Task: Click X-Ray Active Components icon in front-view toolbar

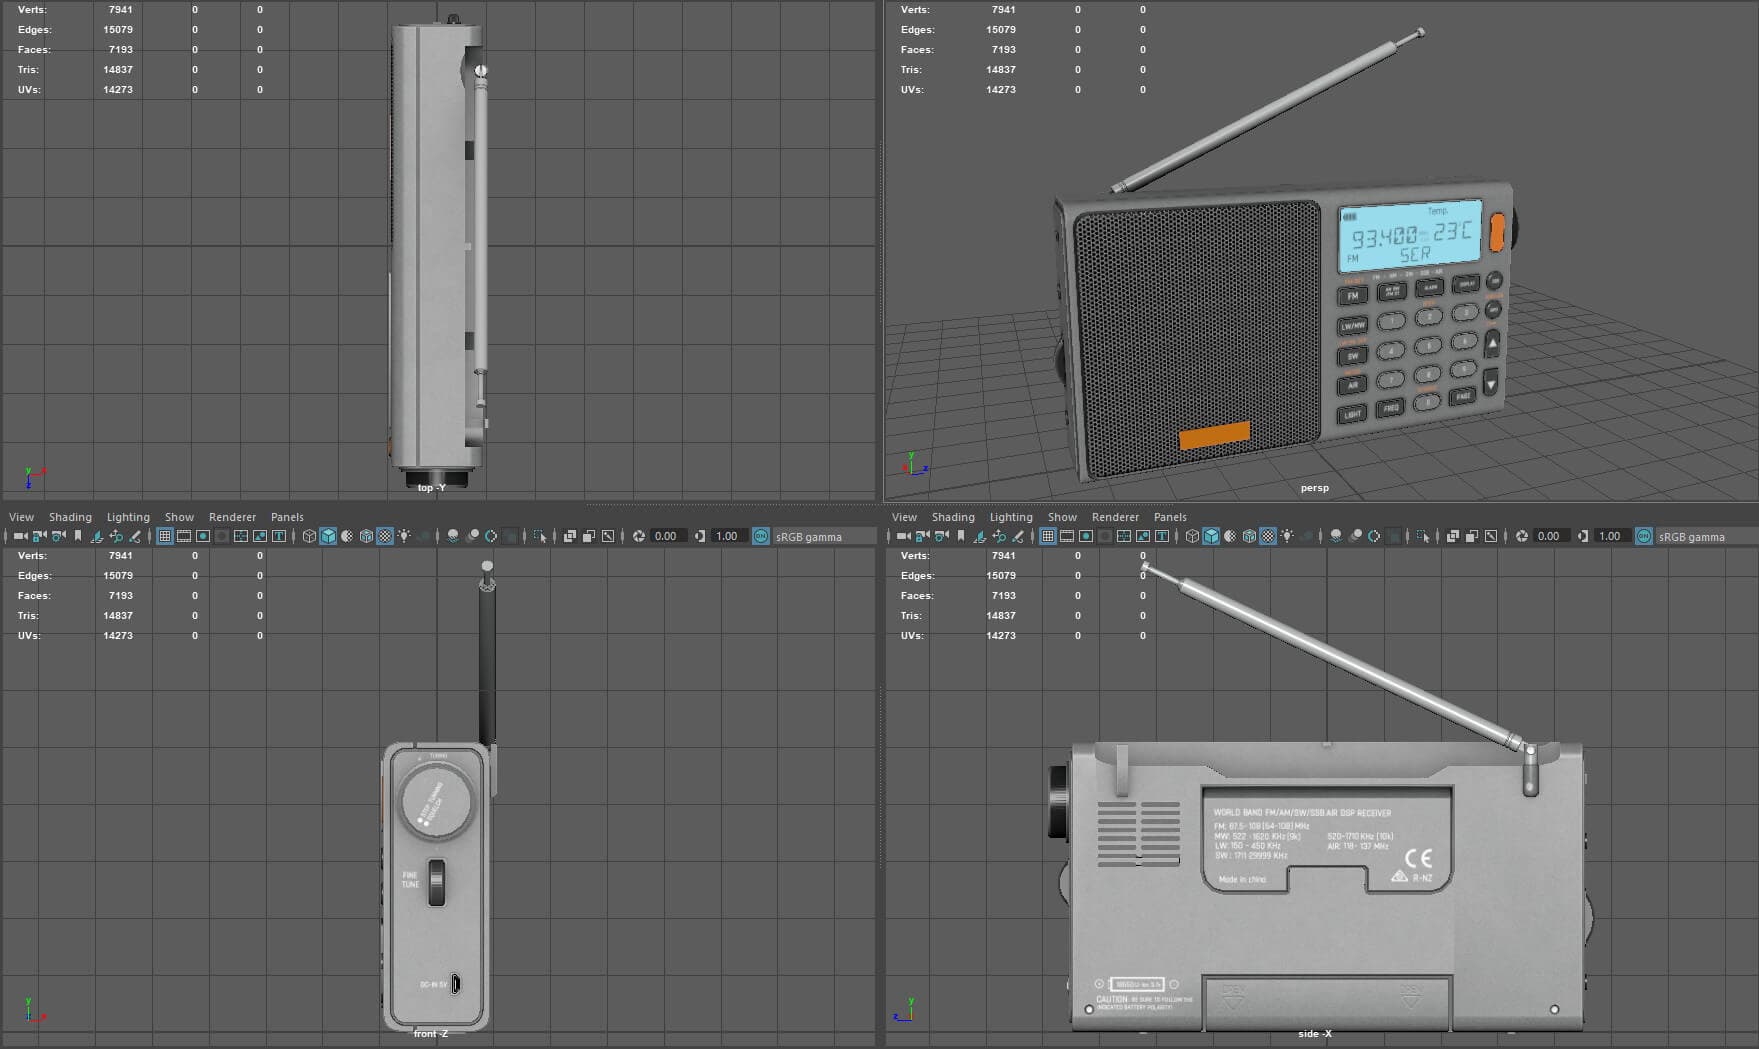Action: click(x=588, y=536)
